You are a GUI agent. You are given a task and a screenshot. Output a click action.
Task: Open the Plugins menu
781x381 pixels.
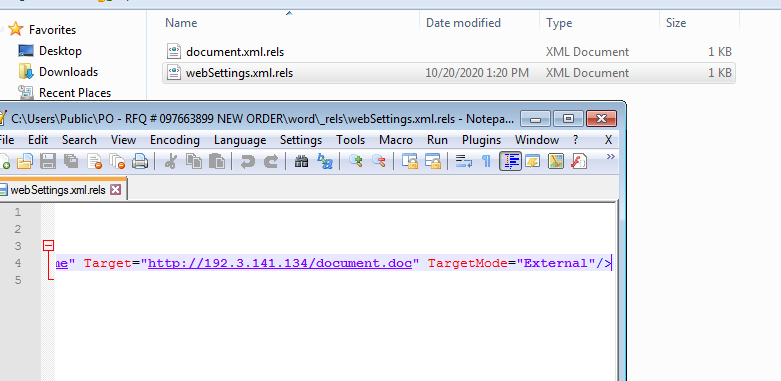481,140
